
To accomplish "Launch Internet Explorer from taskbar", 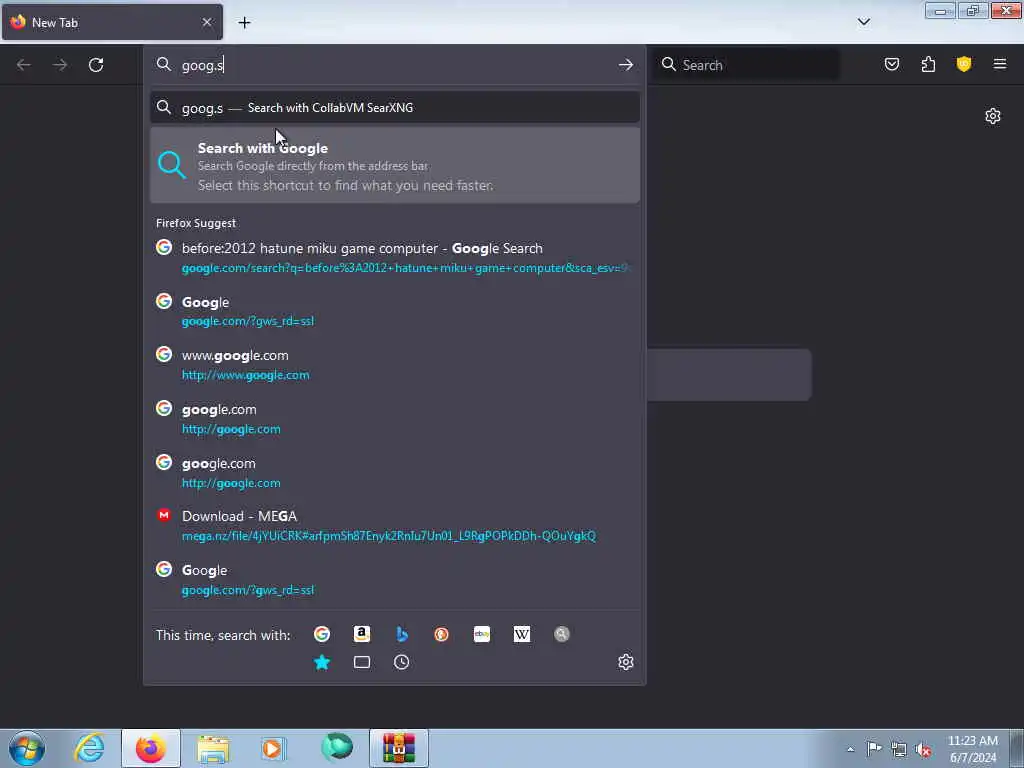I will [89, 748].
